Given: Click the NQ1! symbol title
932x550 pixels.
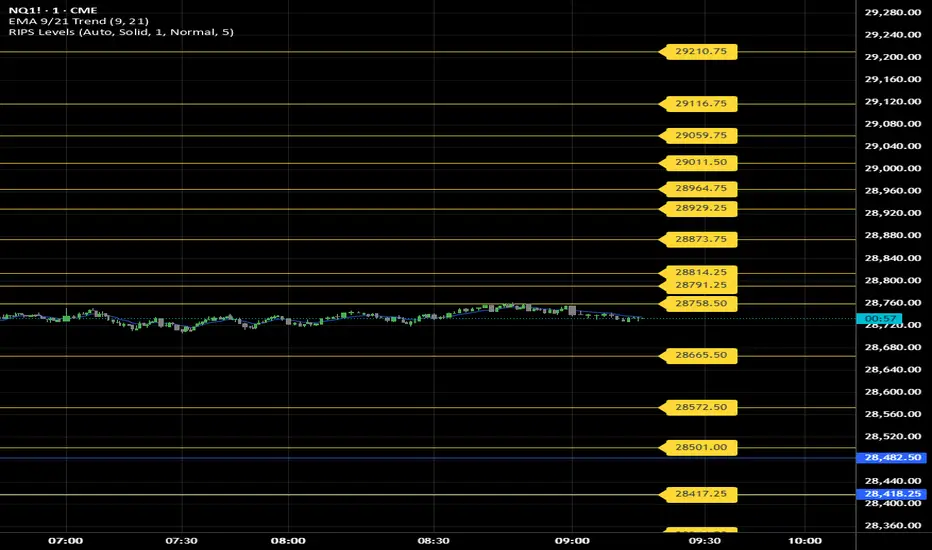Looking at the screenshot, I should coord(52,10).
